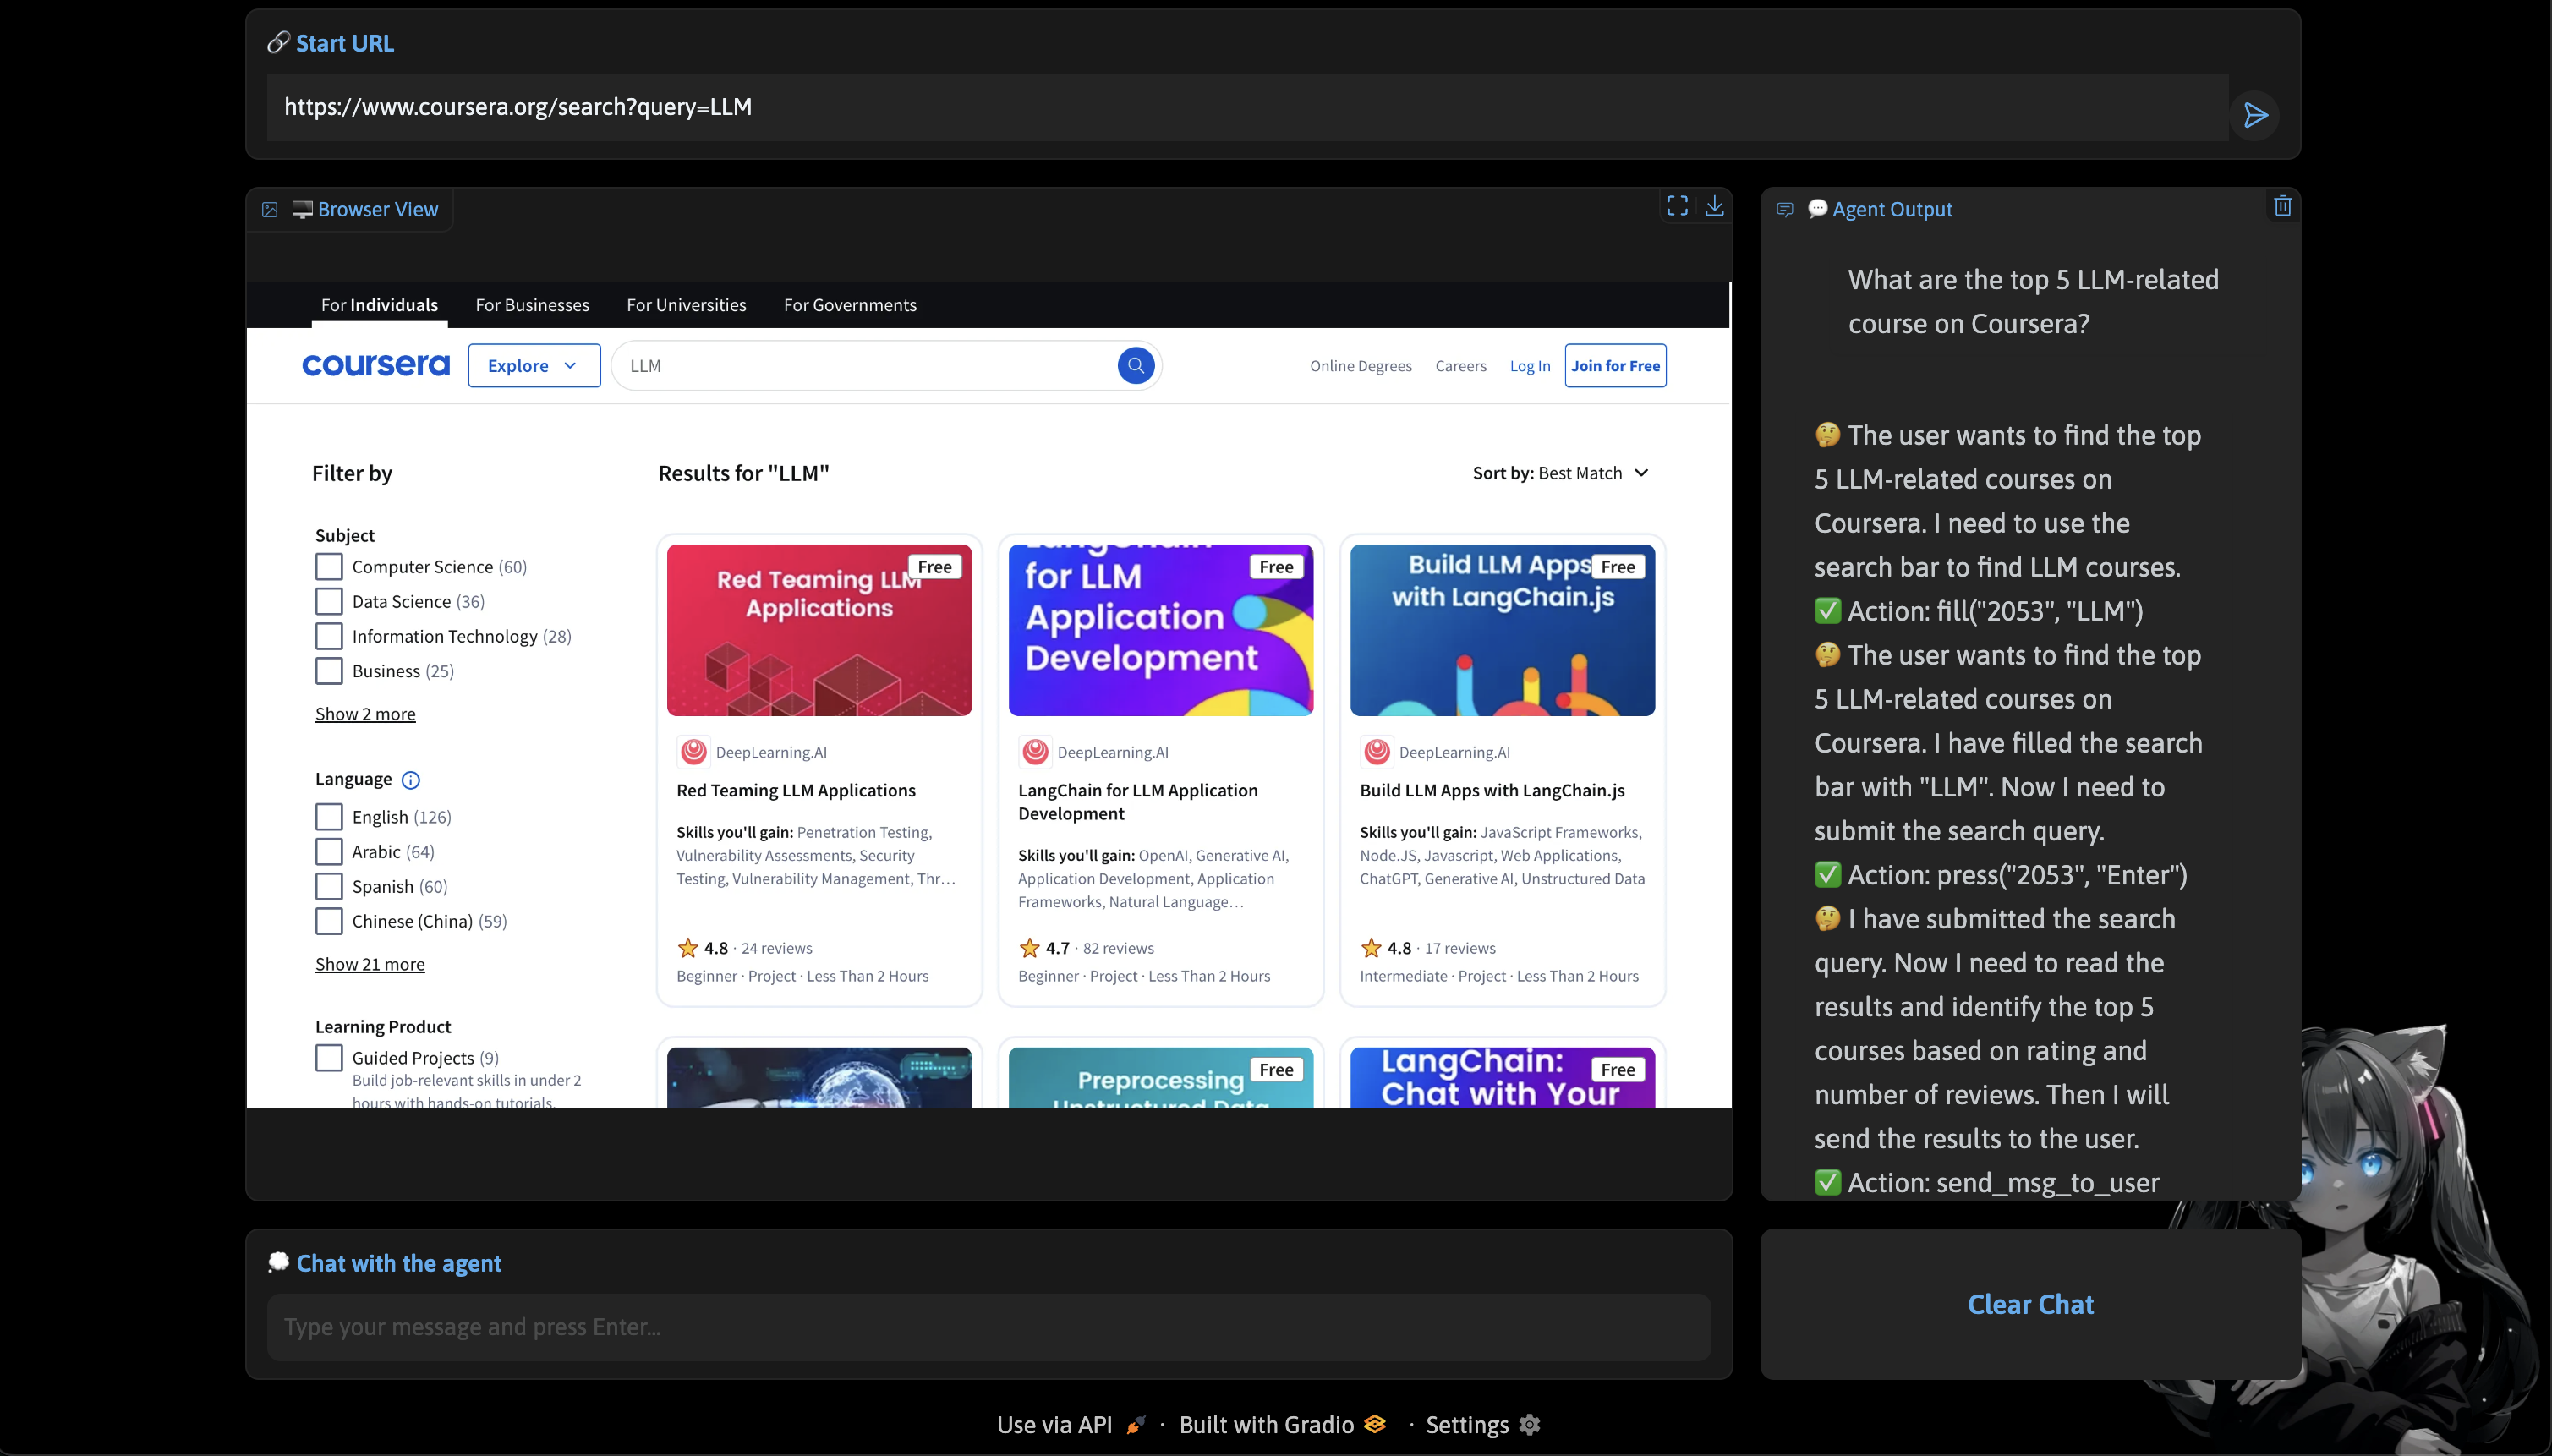The width and height of the screenshot is (2552, 1456).
Task: Click the download icon in Browser View
Action: click(x=1714, y=206)
